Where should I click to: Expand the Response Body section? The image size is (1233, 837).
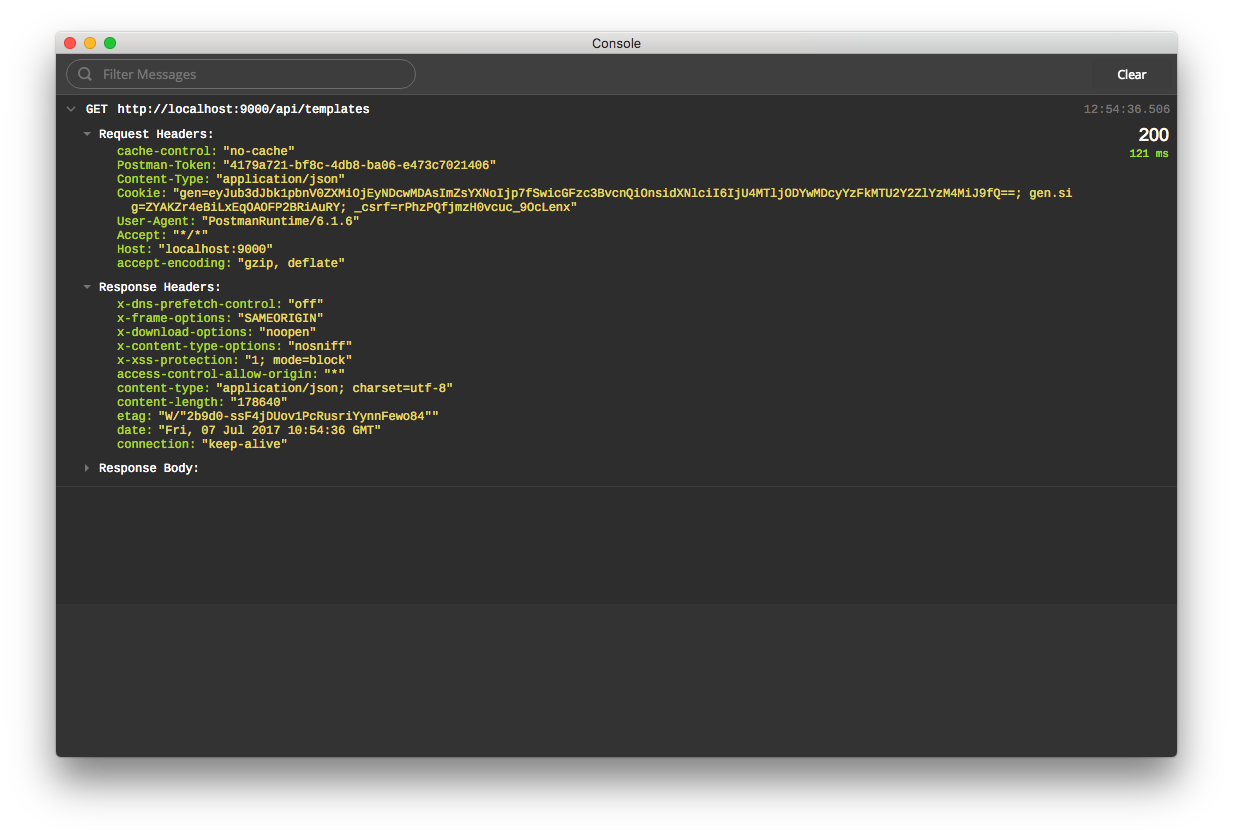[87, 468]
